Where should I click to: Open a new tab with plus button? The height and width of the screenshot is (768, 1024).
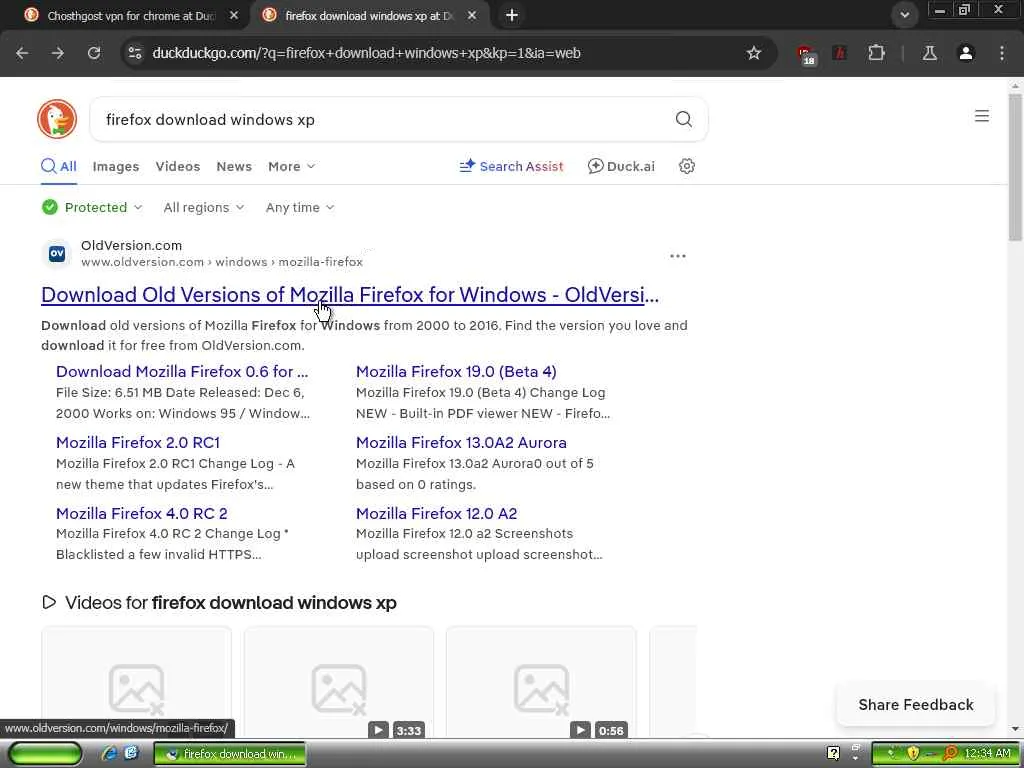[x=512, y=14]
